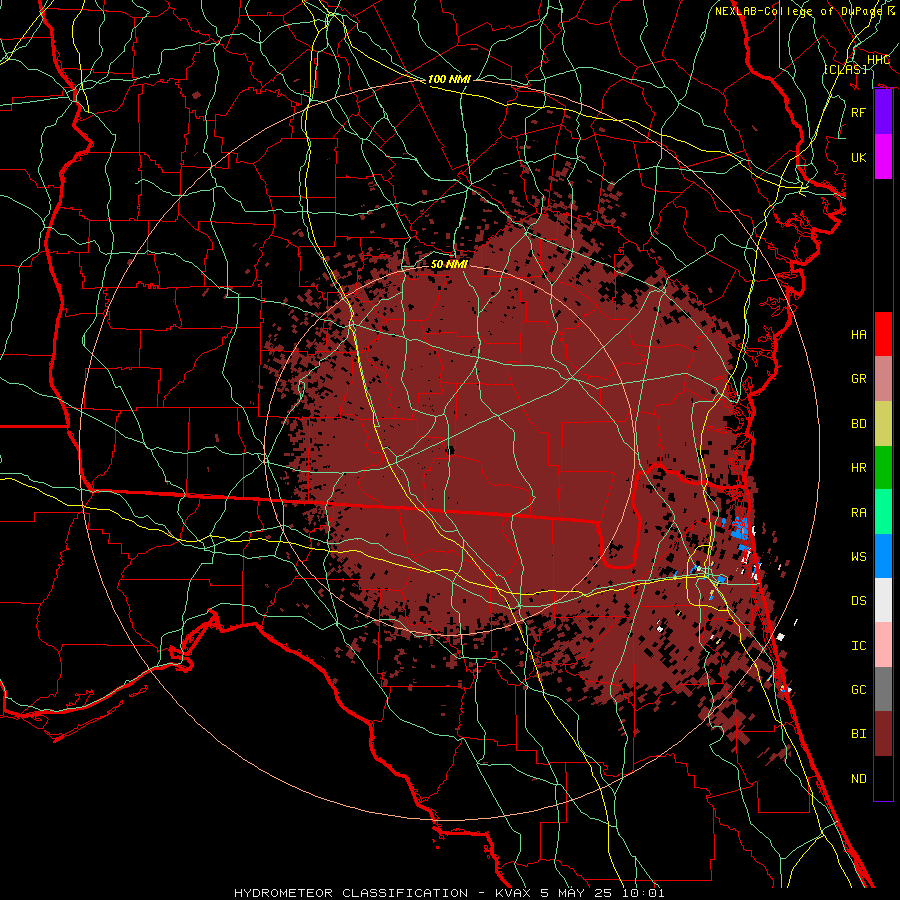Click the 50 NMI range ring label
Viewport: 900px width, 900px height.
tap(449, 264)
